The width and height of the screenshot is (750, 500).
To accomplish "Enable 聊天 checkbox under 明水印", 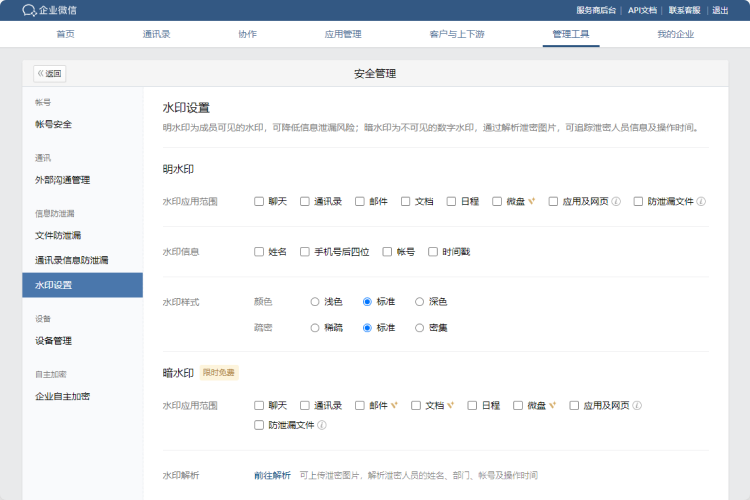I will pos(259,201).
